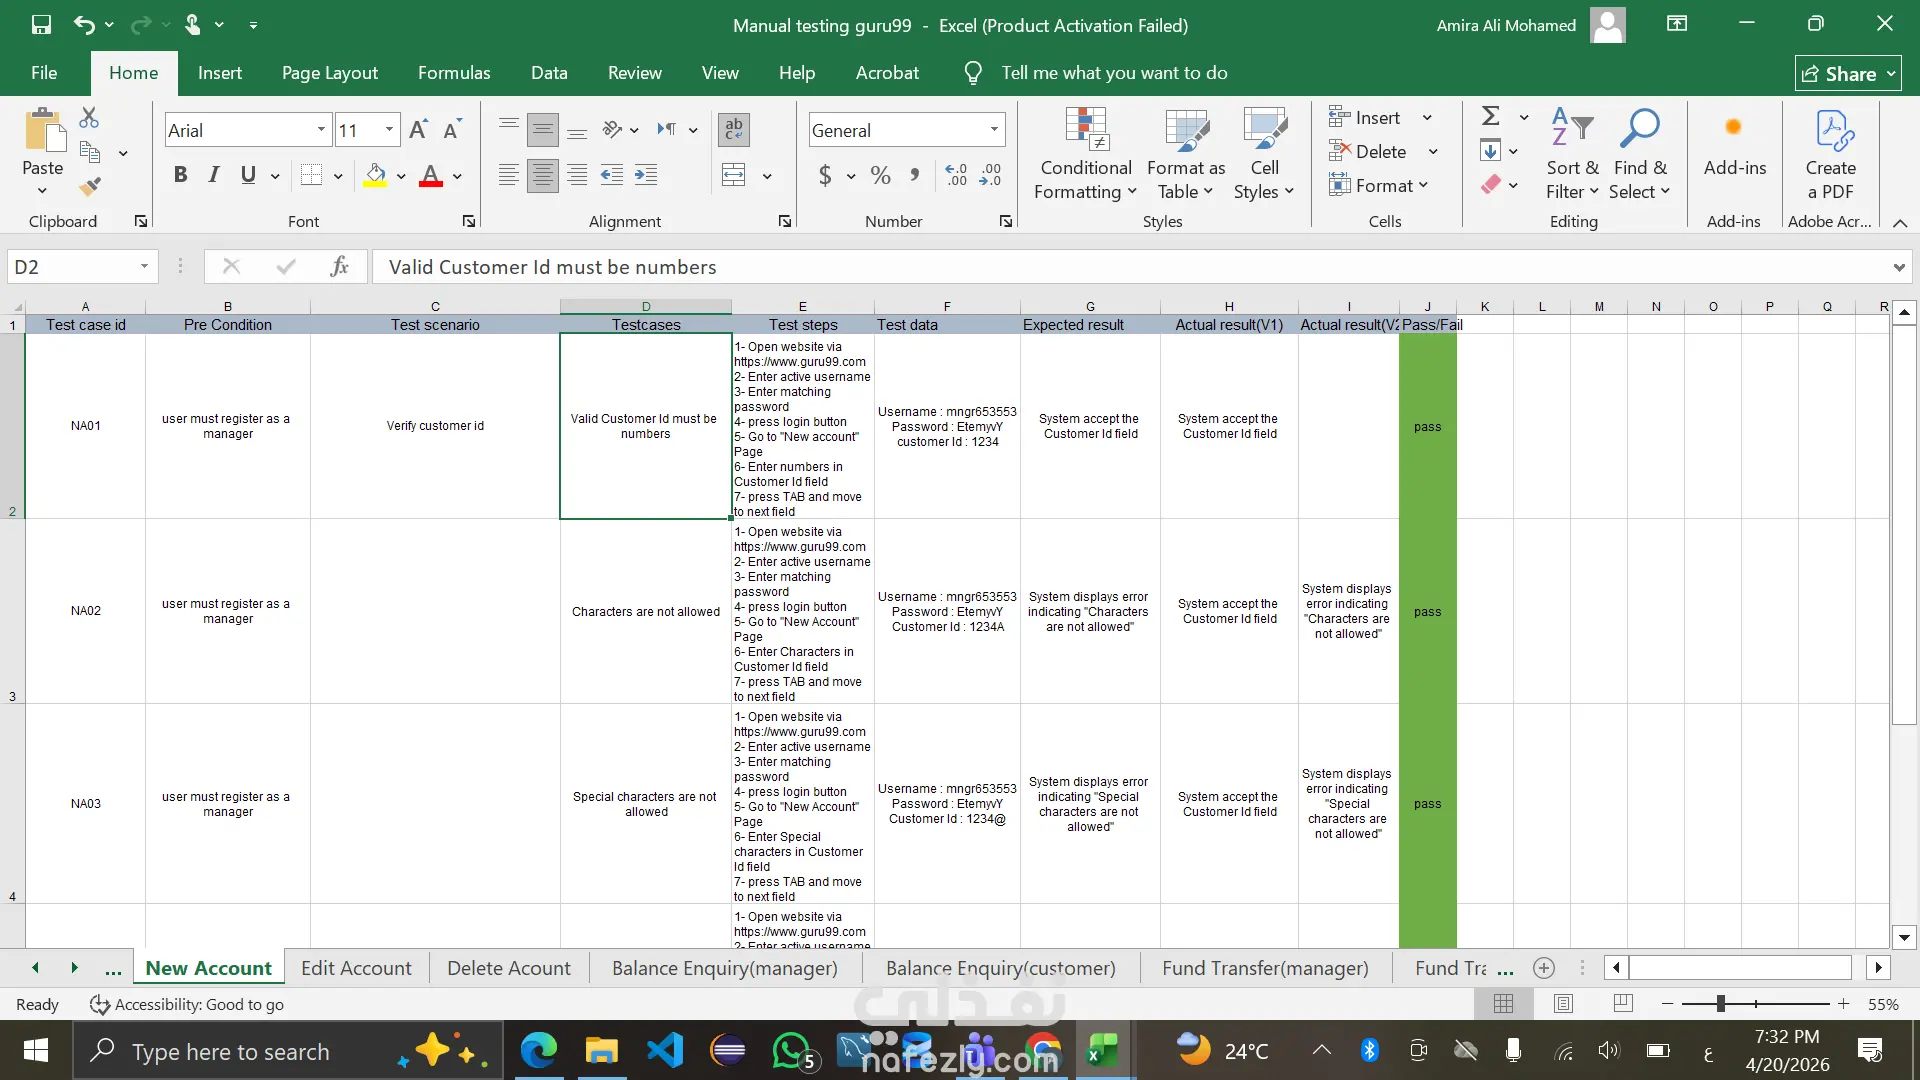This screenshot has width=1920, height=1080.
Task: Cut selection with the scissors icon
Action: click(89, 118)
